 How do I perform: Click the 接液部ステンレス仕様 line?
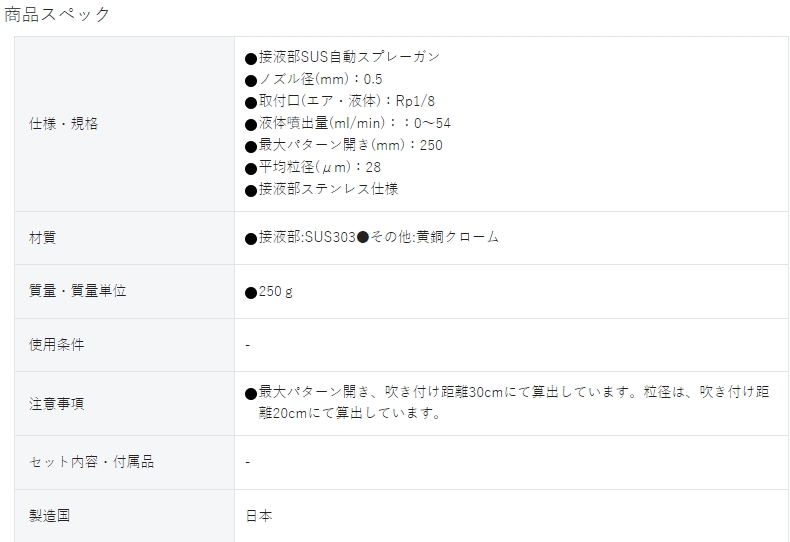(321, 189)
